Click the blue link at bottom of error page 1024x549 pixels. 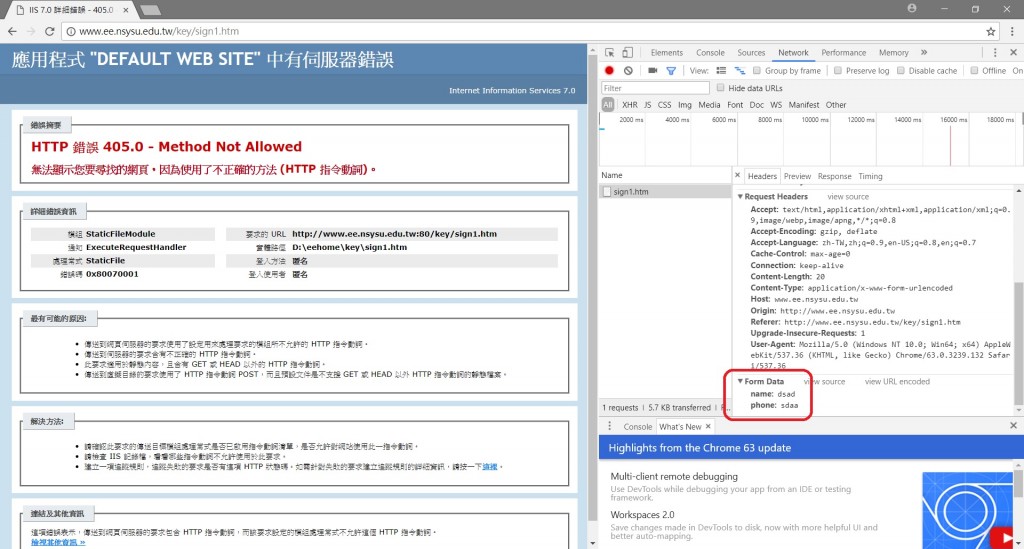(x=57, y=542)
